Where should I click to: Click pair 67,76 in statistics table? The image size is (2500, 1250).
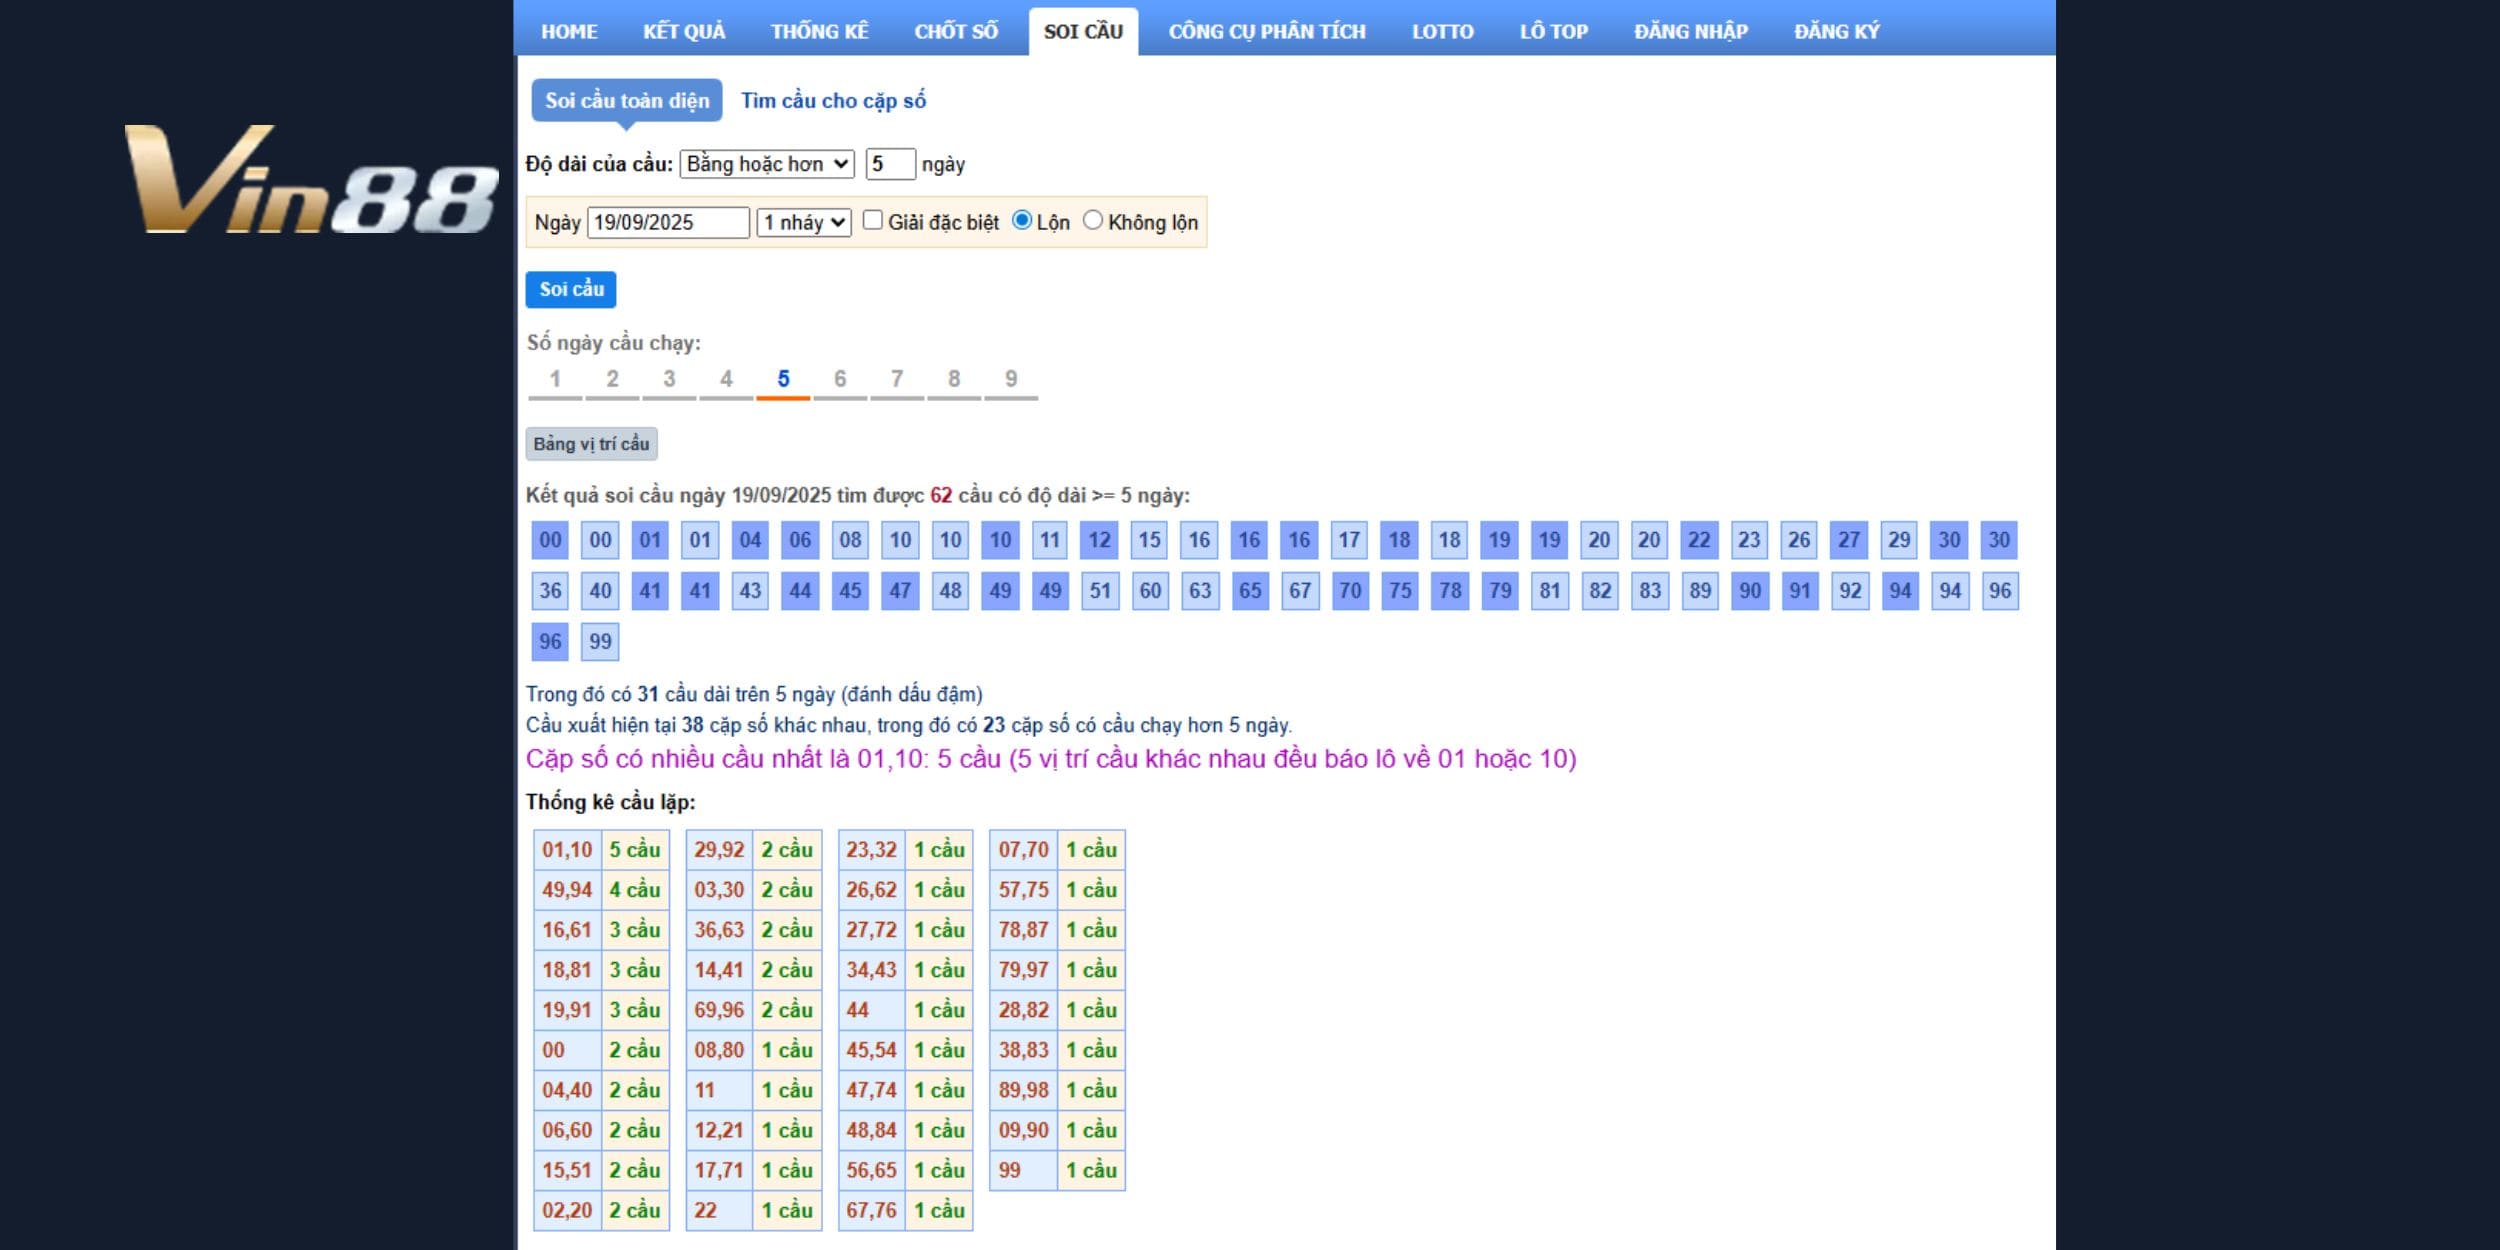click(871, 1210)
